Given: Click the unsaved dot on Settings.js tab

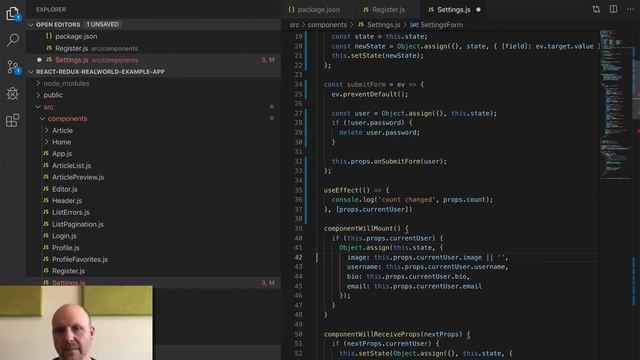Looking at the screenshot, I should pos(478,10).
